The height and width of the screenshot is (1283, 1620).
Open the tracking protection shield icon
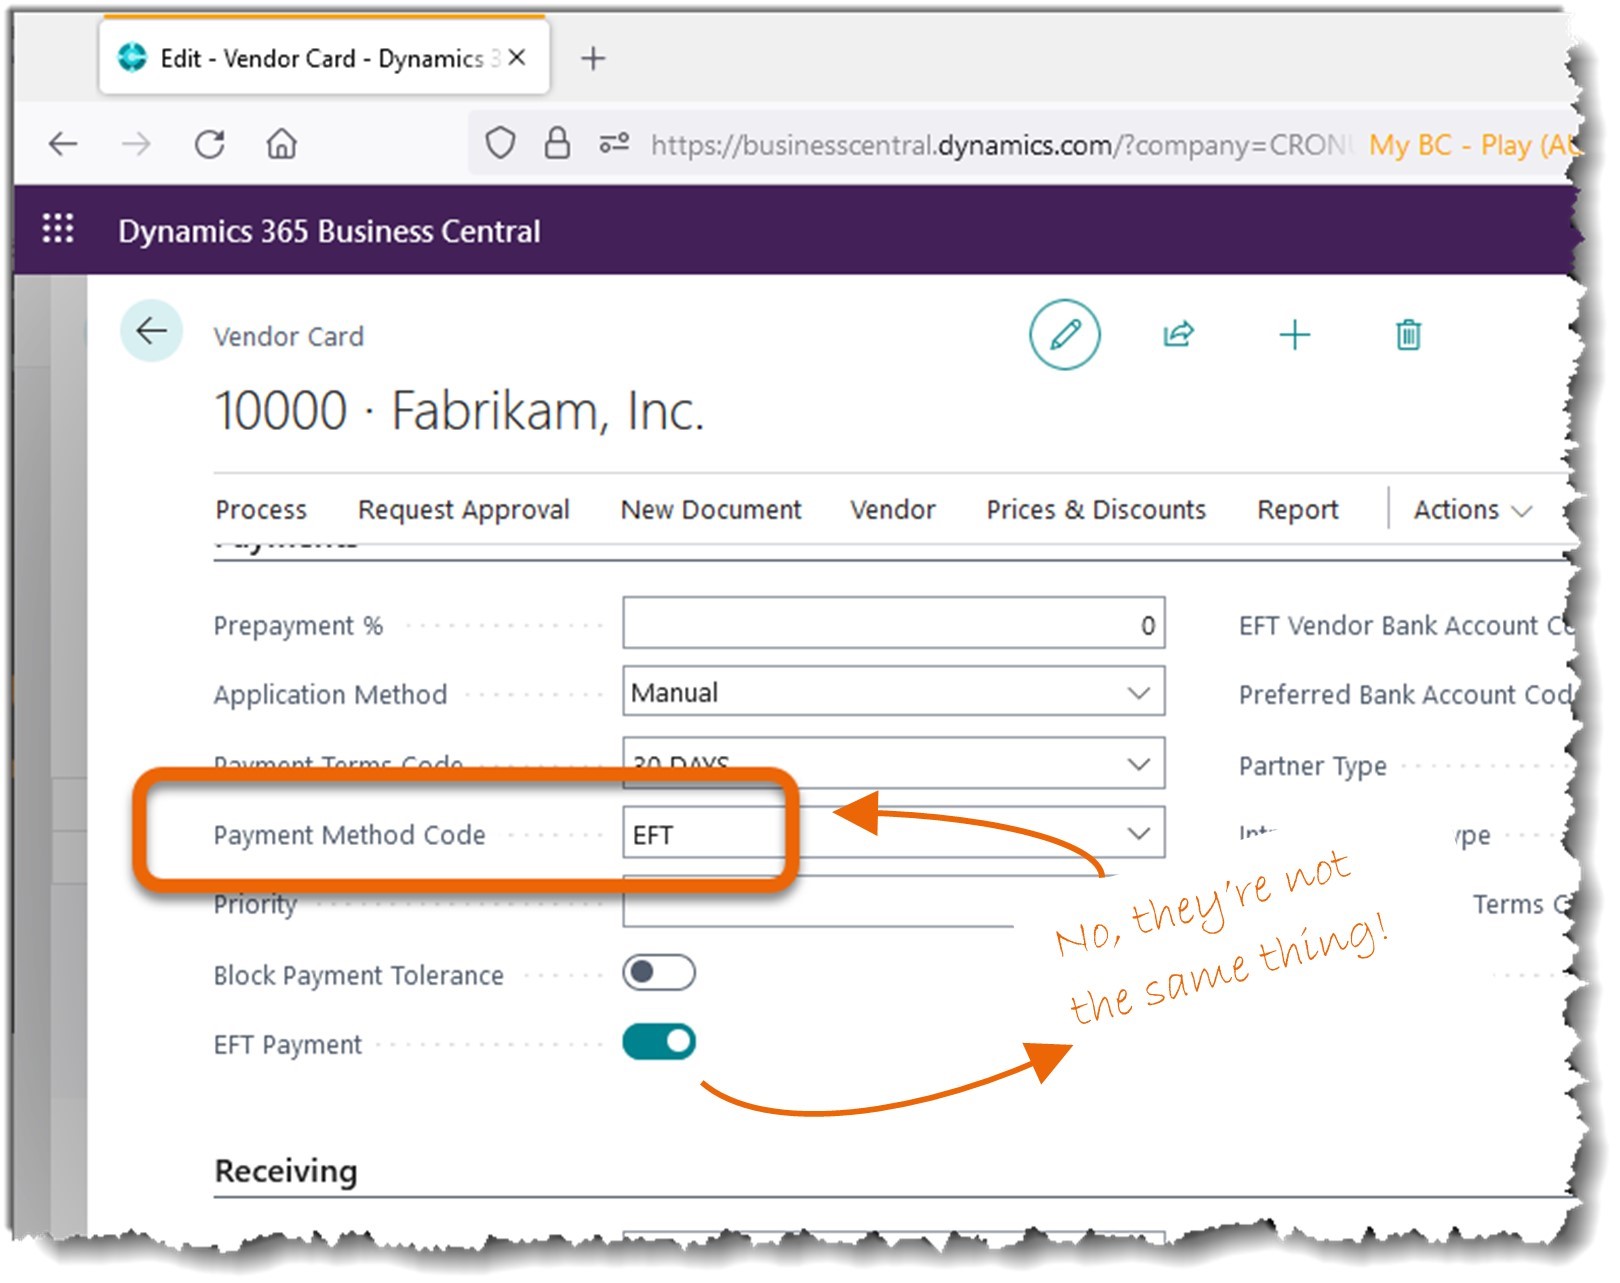click(500, 144)
